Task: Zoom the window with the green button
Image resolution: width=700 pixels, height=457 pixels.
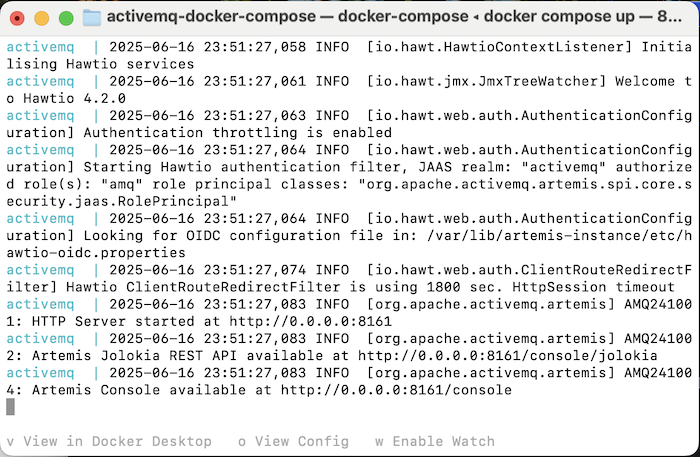Action: pos(66,18)
